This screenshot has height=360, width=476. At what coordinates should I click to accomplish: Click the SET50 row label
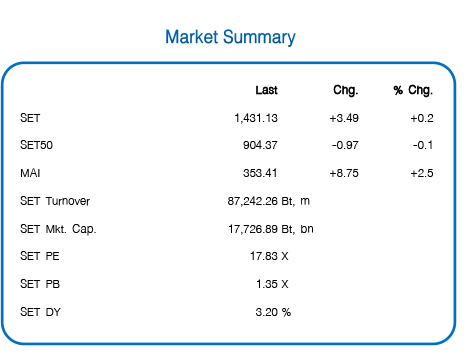coord(36,145)
